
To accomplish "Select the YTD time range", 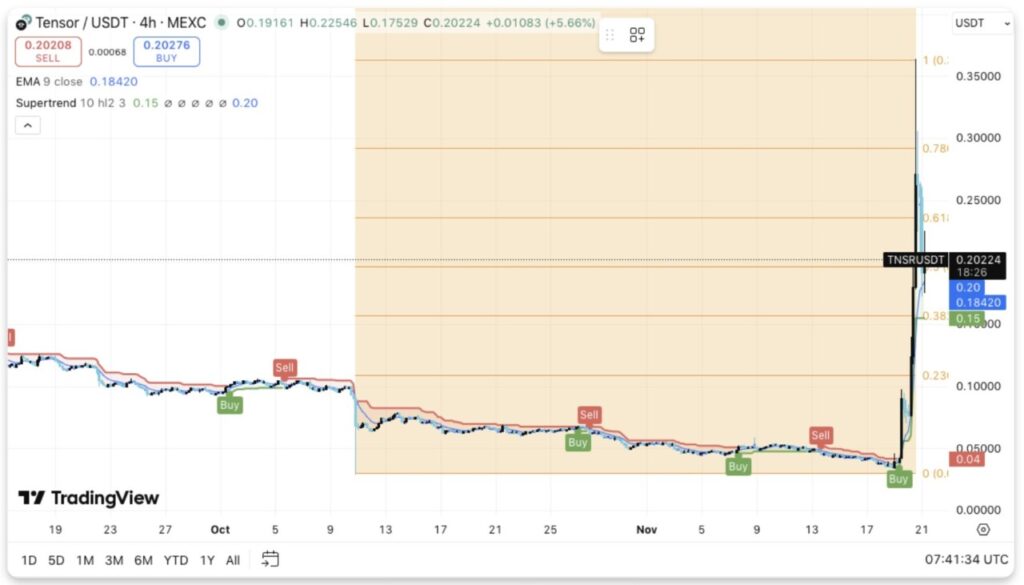I will point(175,560).
